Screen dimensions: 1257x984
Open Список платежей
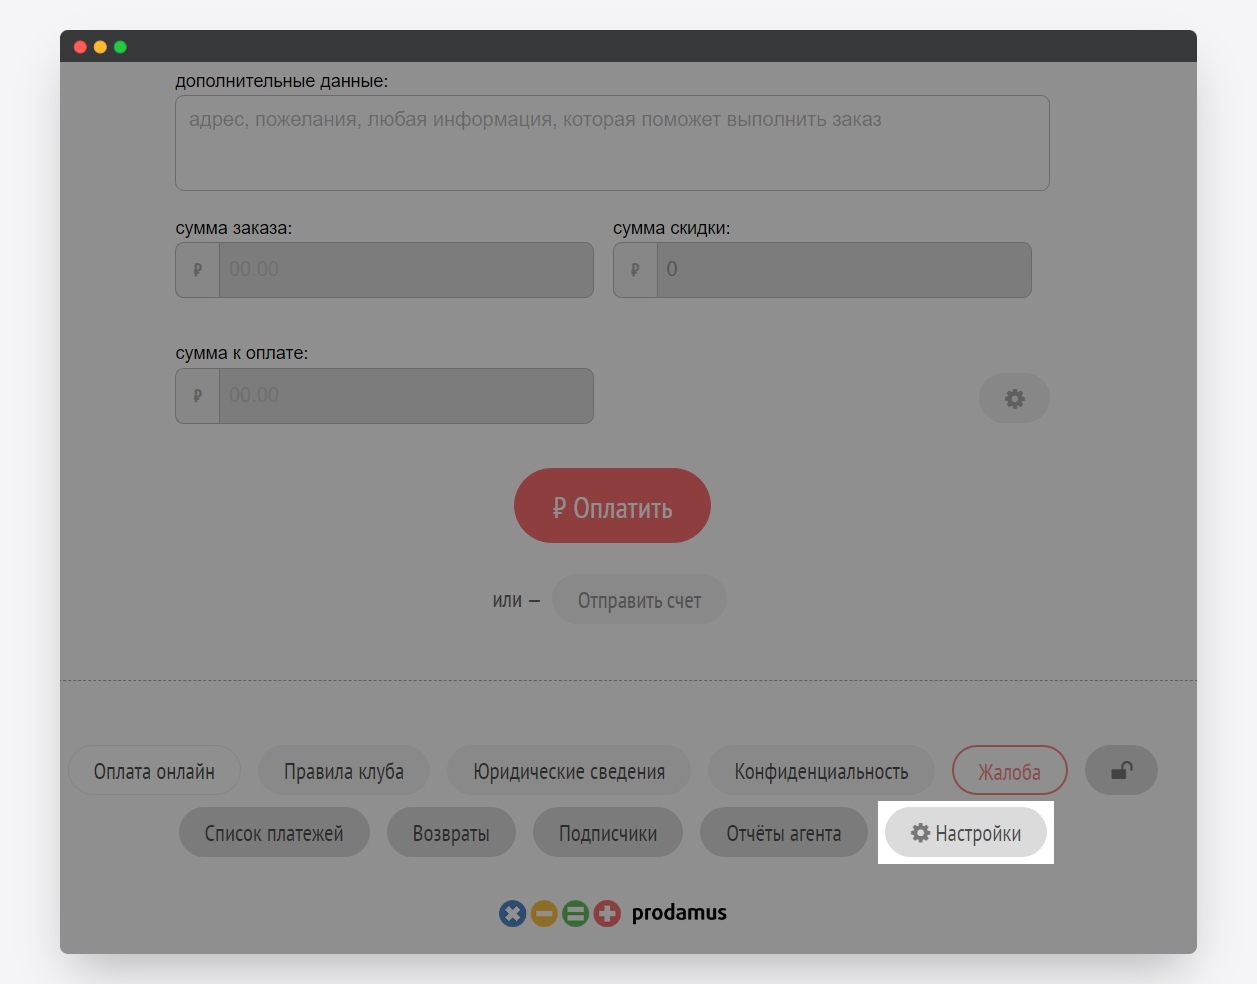[274, 833]
